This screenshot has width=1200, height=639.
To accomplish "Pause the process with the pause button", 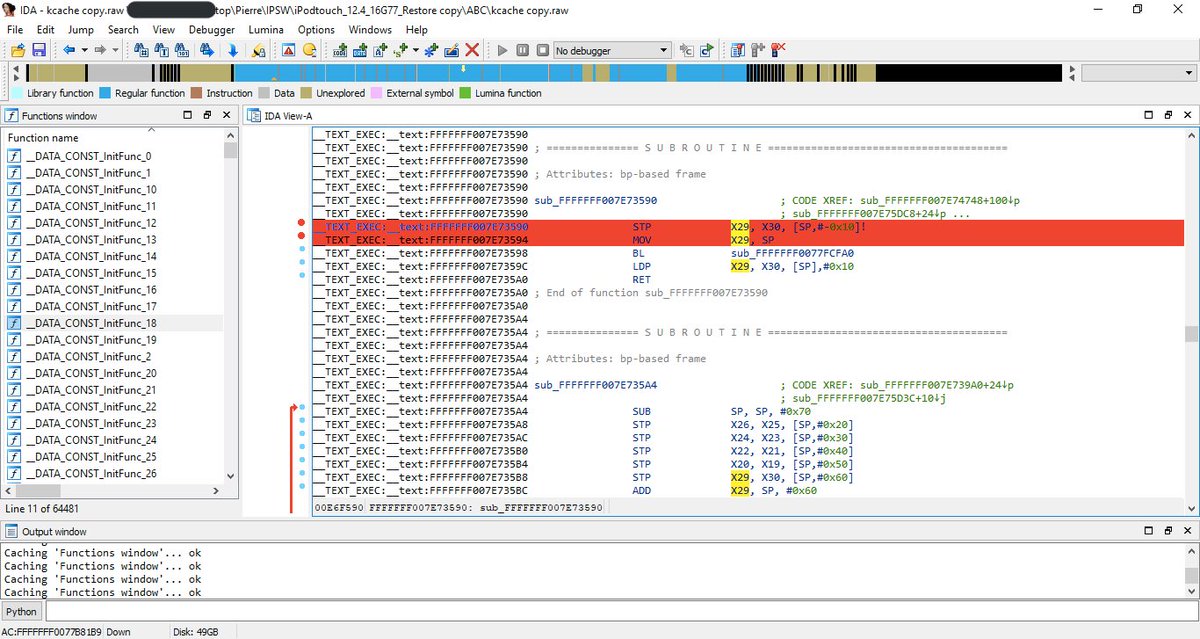I will point(522,50).
